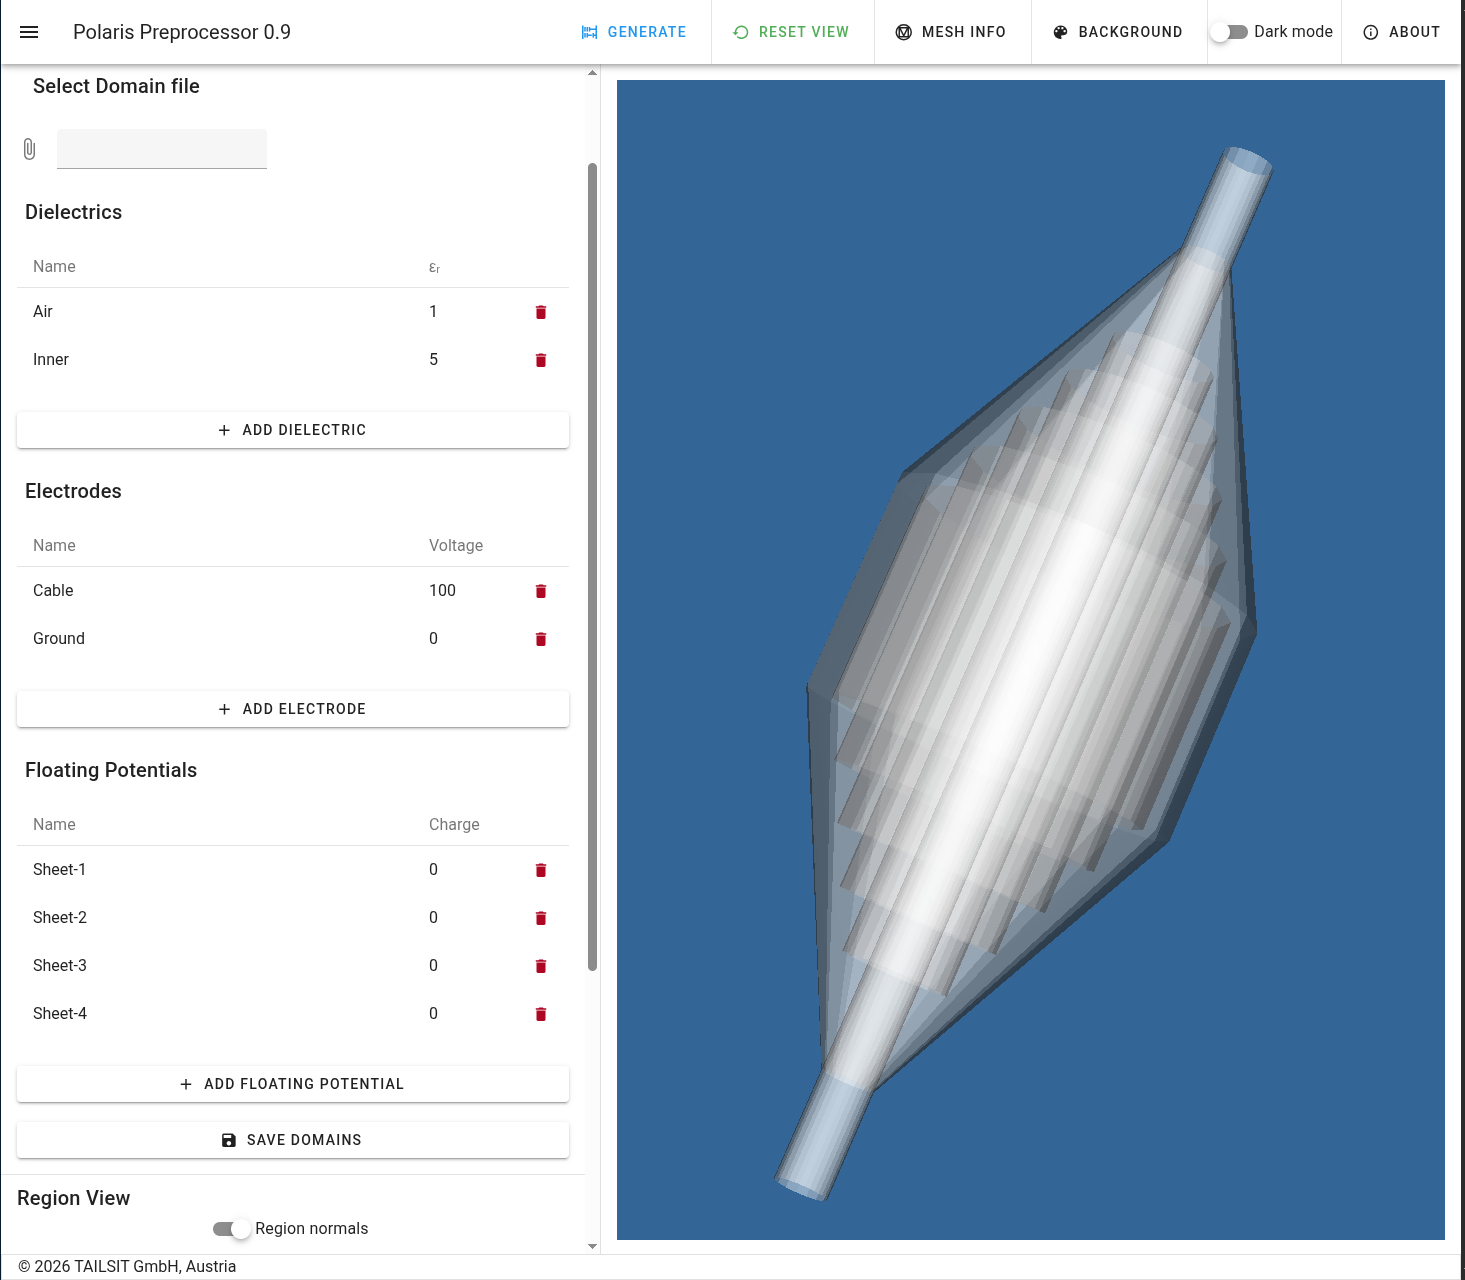
Task: Add a new dielectric
Action: (x=293, y=430)
